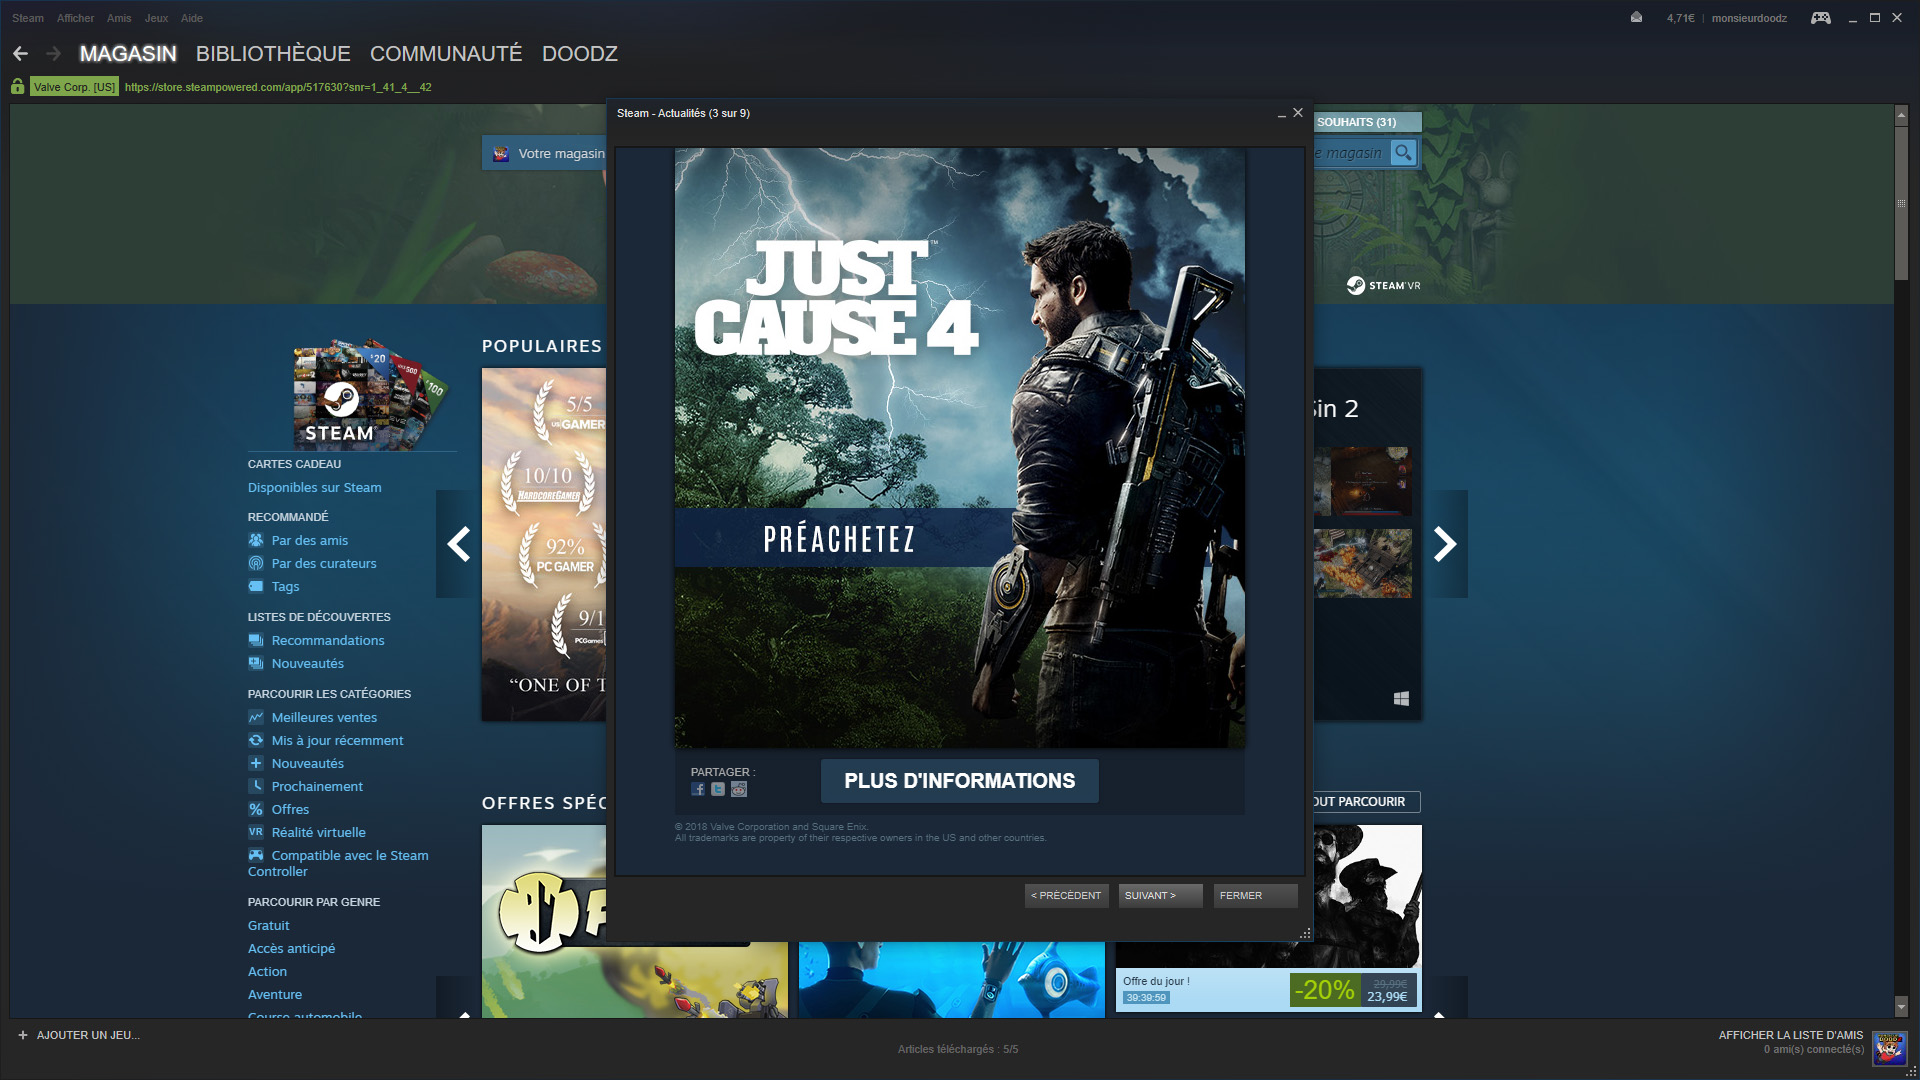Viewport: 1920px width, 1080px height.
Task: Click the lock security icon by URL
Action: point(18,87)
